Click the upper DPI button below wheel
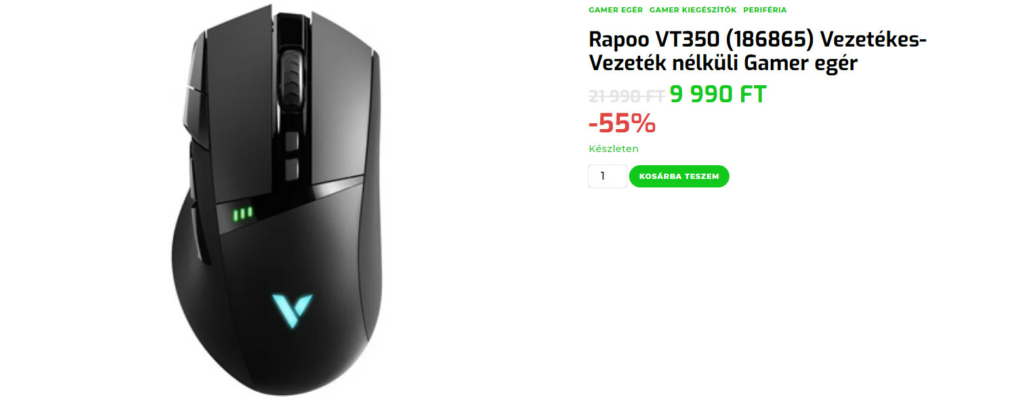 291,140
